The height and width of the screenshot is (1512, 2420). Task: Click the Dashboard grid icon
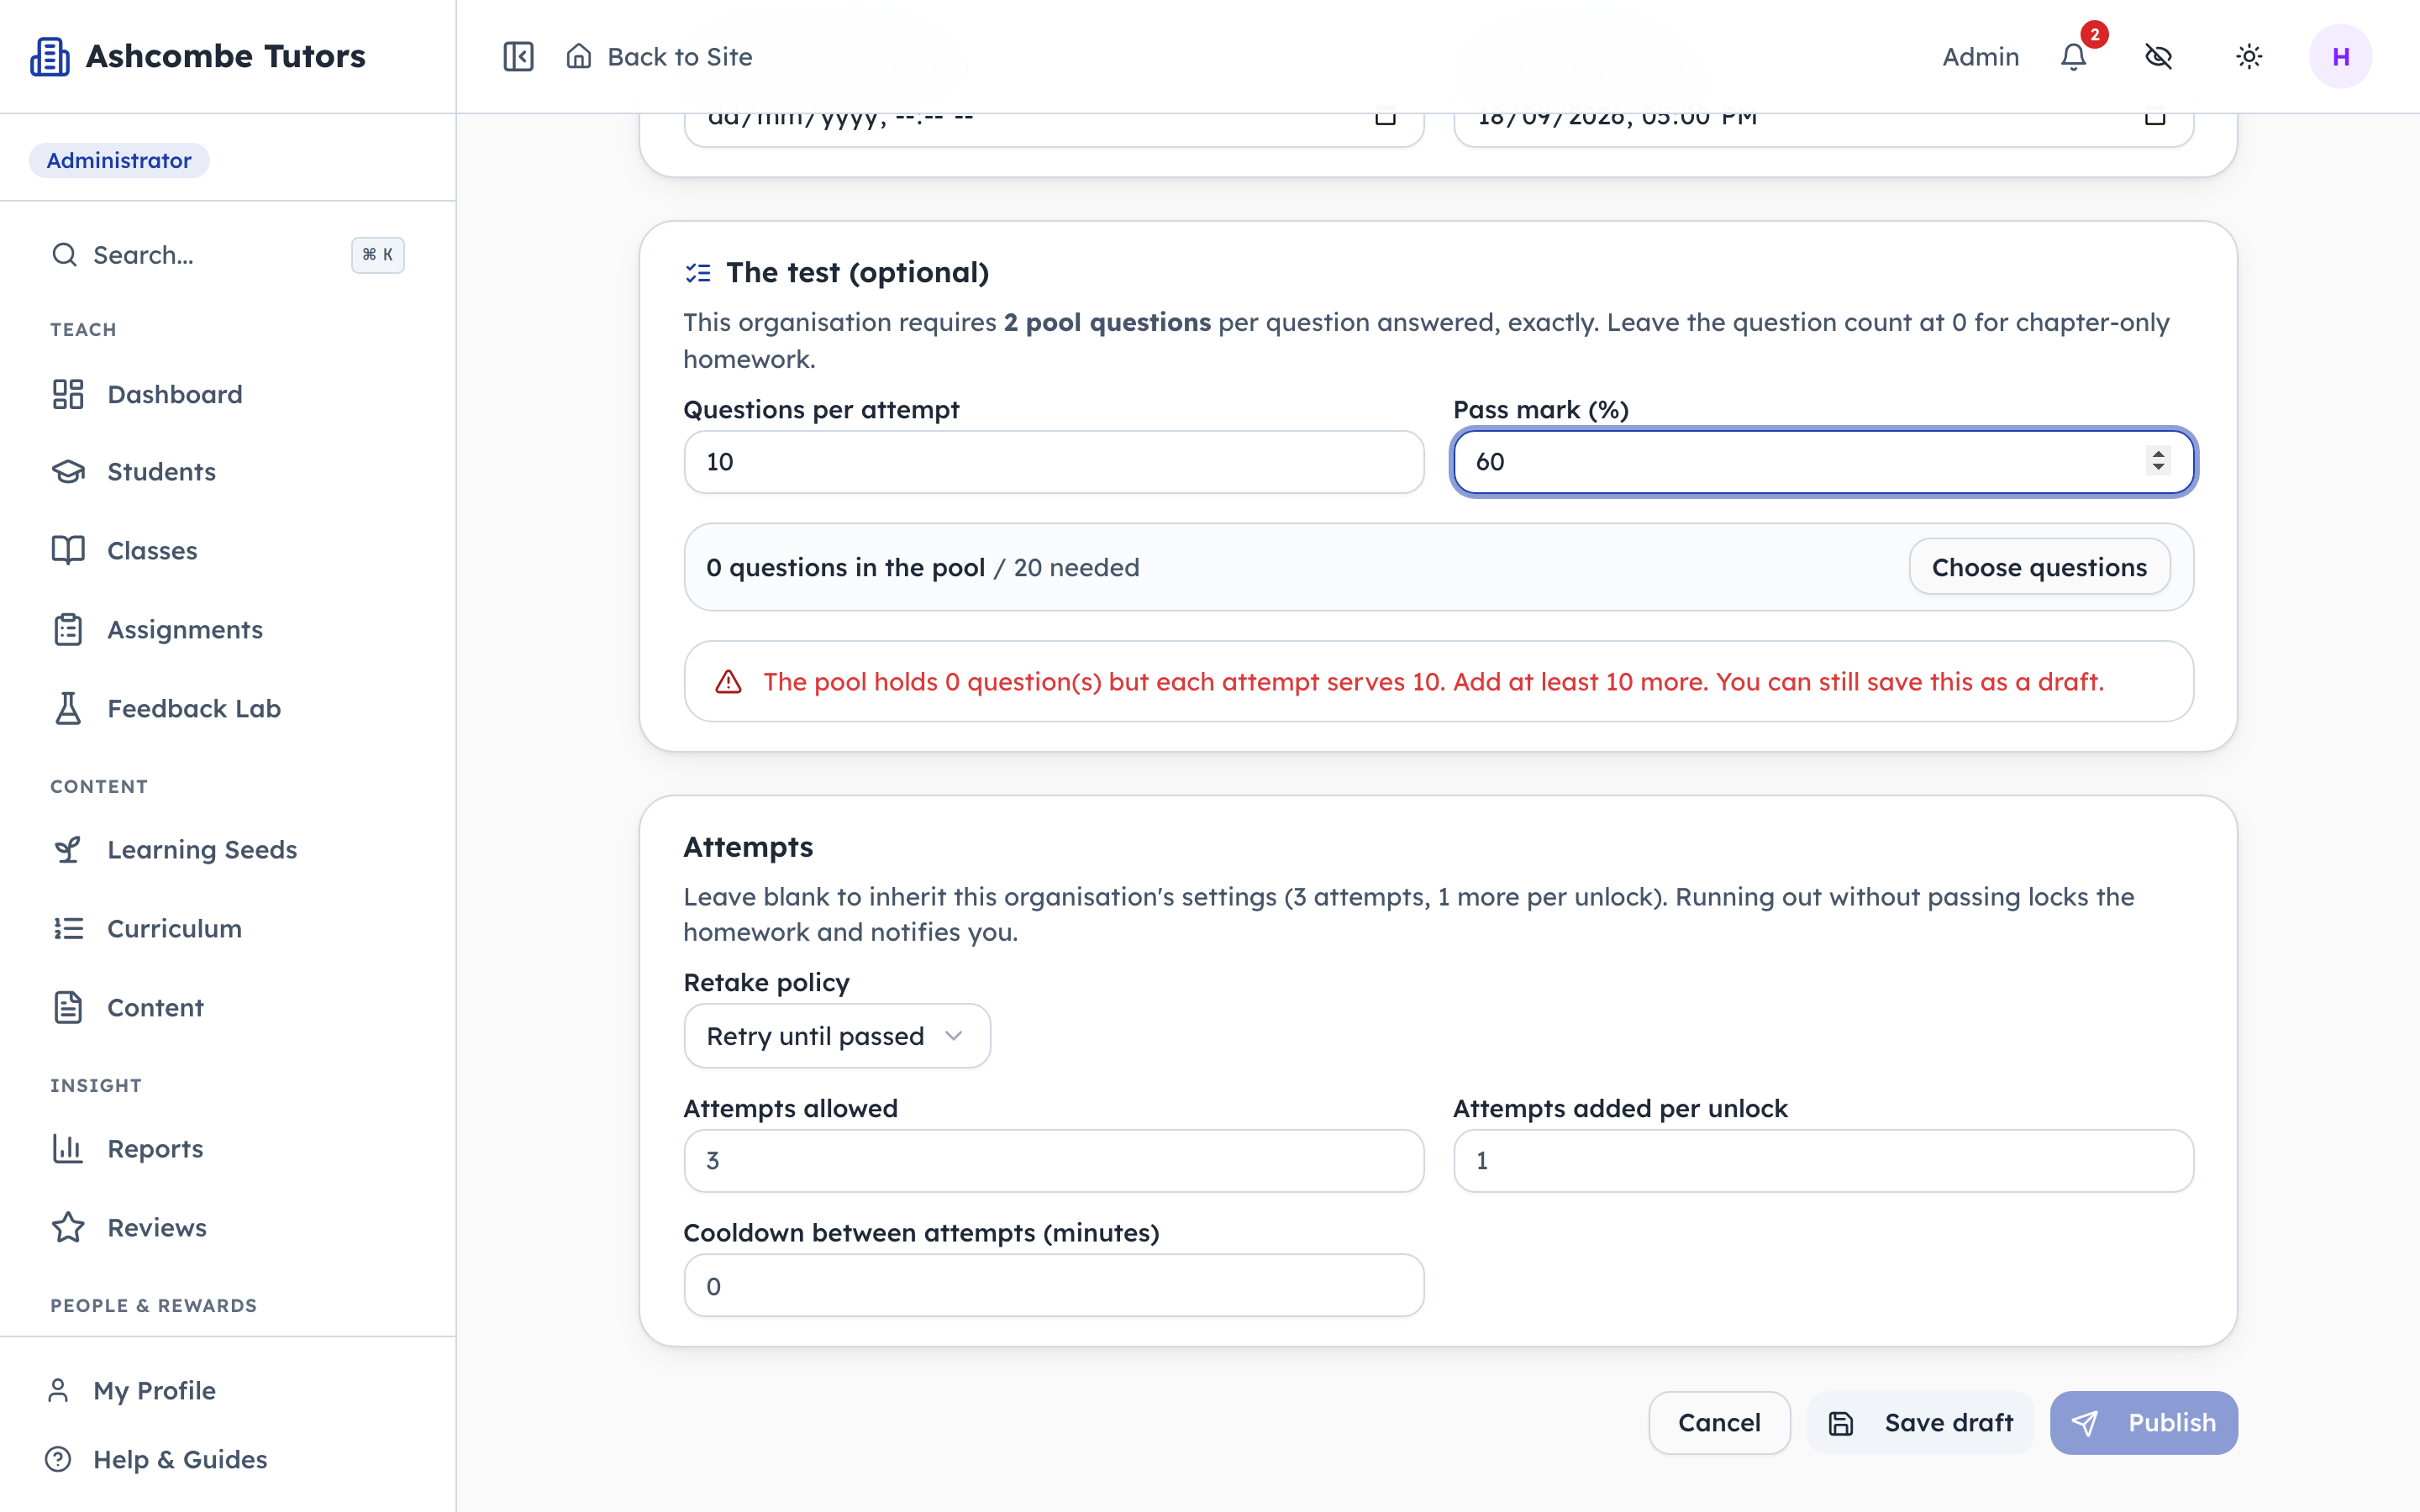point(68,394)
